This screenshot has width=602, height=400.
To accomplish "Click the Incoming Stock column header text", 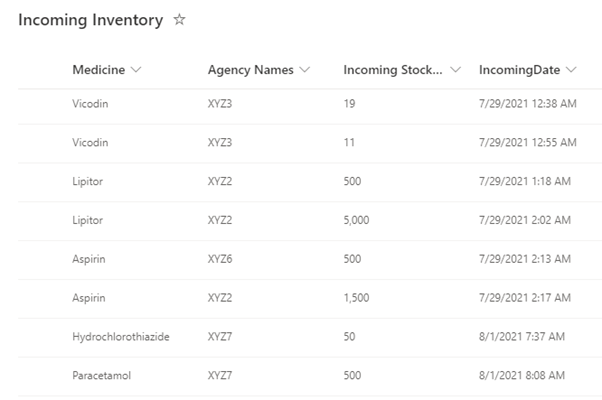I will pos(392,70).
